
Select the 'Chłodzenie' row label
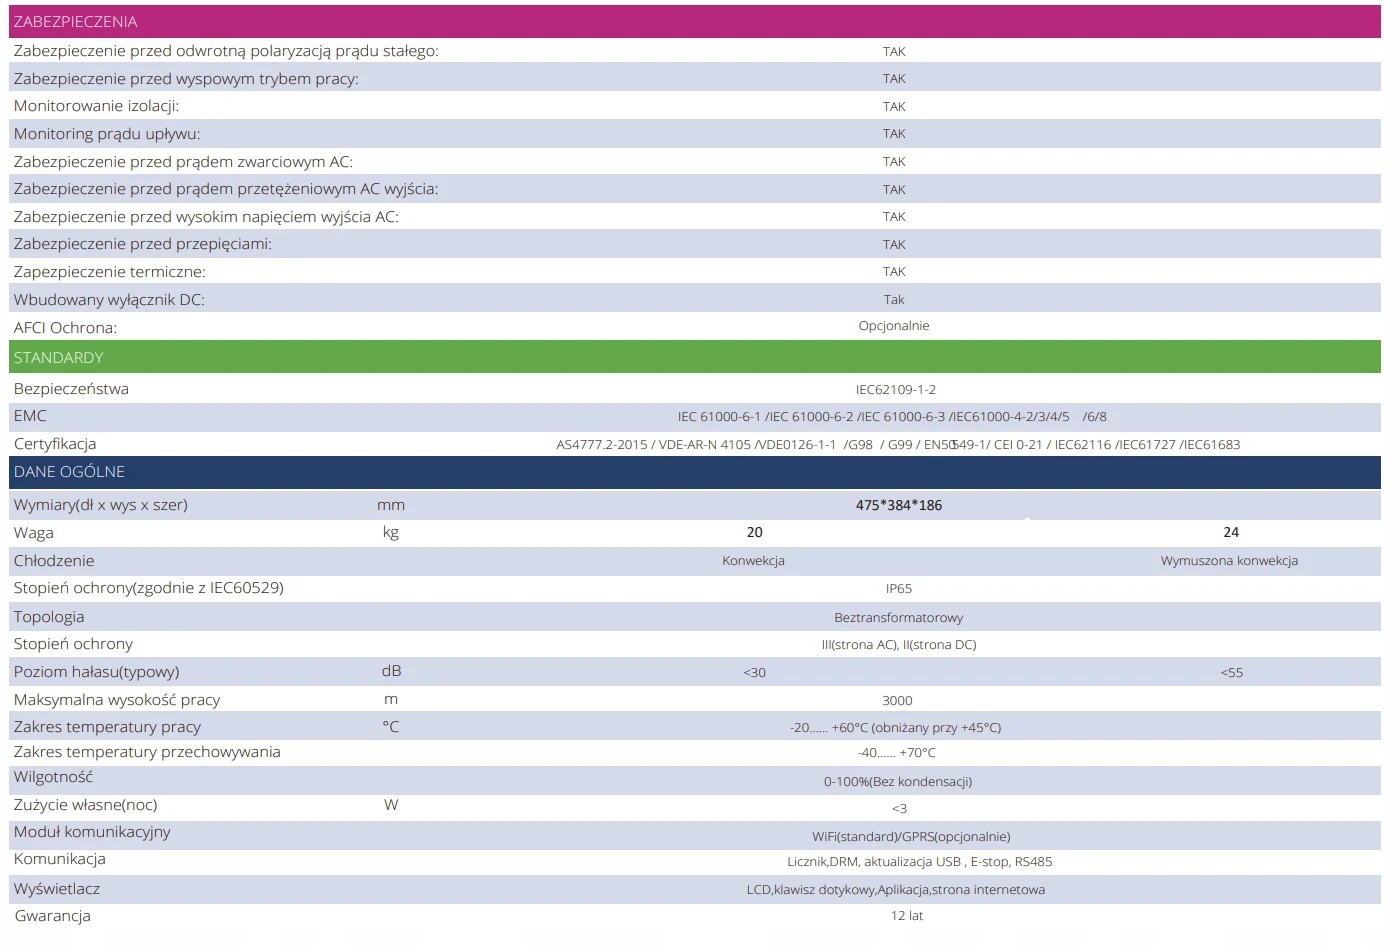(x=54, y=561)
